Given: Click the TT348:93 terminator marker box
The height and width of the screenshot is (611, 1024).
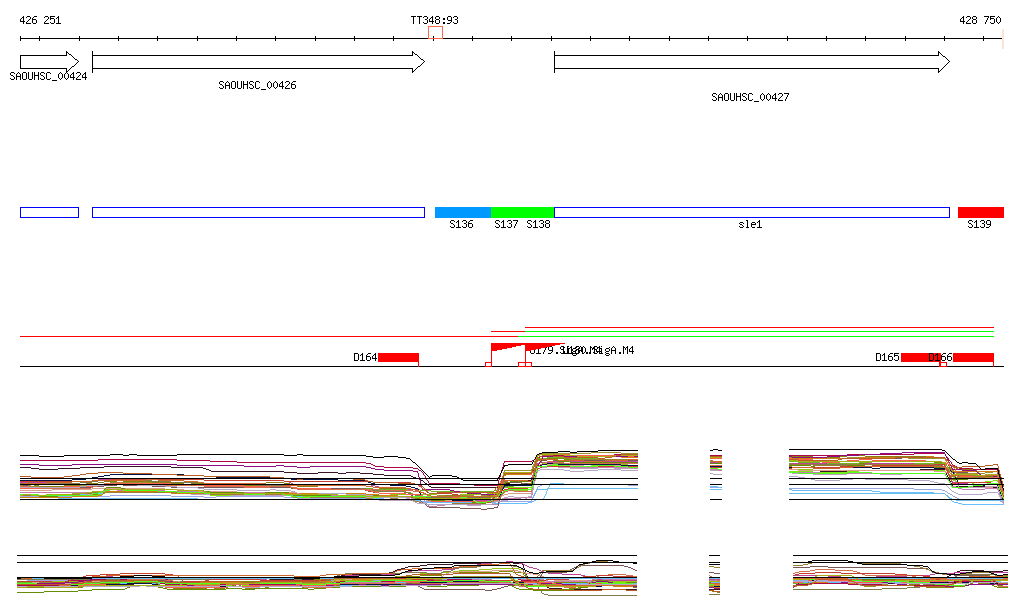Looking at the screenshot, I should coord(435,33).
